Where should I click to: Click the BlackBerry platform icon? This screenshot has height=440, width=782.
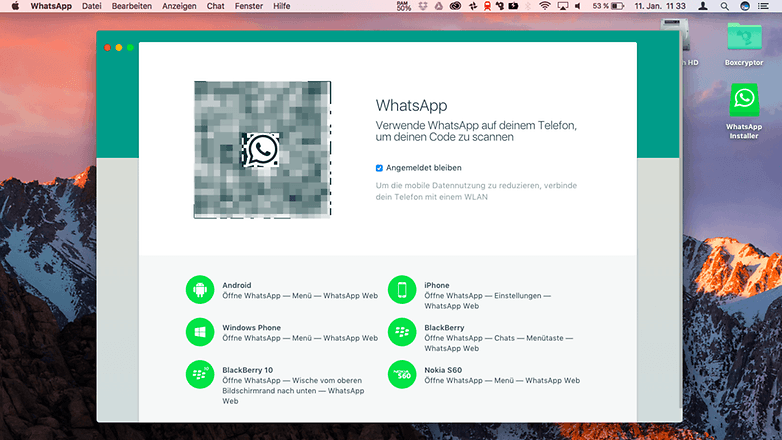402,332
